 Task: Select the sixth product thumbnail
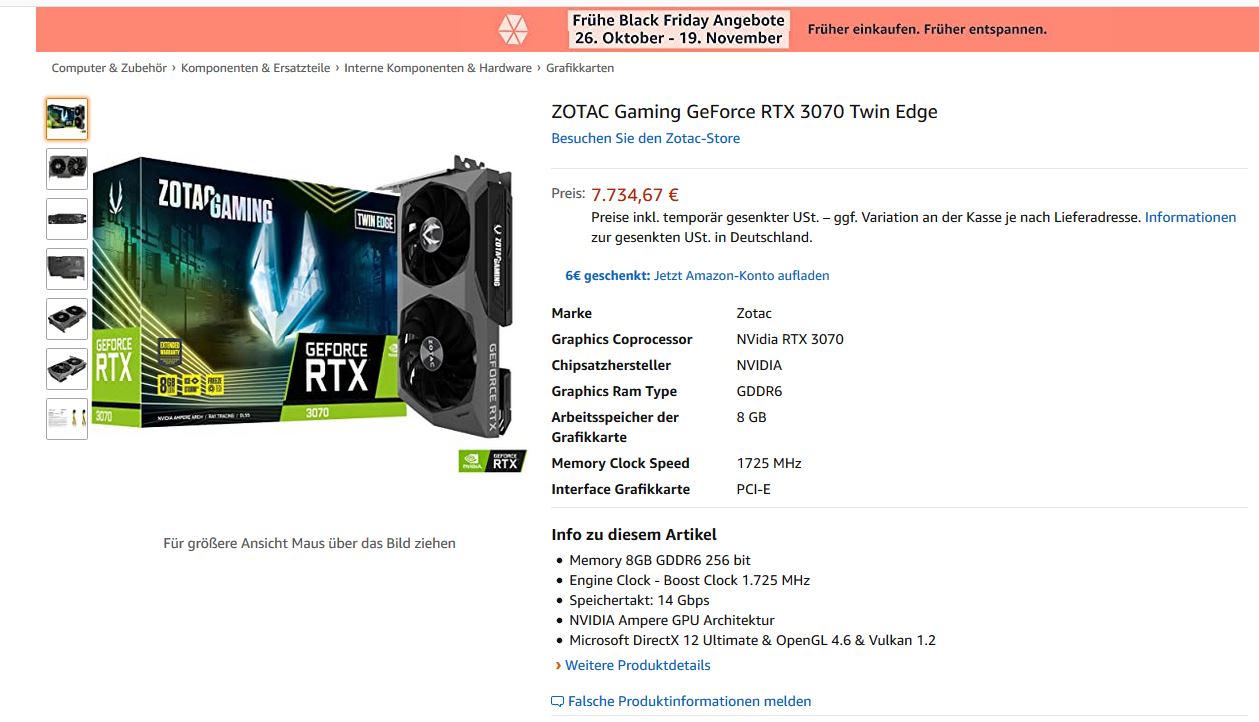67,369
